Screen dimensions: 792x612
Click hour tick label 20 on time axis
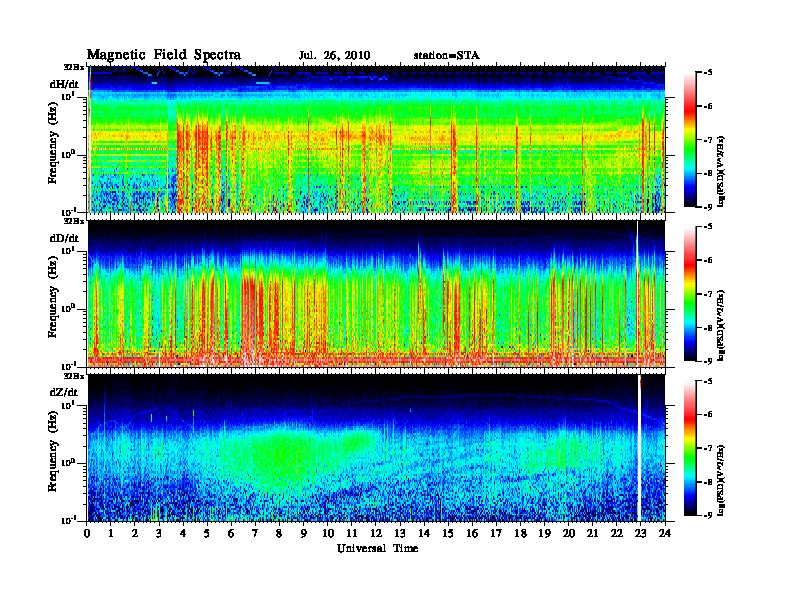tap(569, 534)
